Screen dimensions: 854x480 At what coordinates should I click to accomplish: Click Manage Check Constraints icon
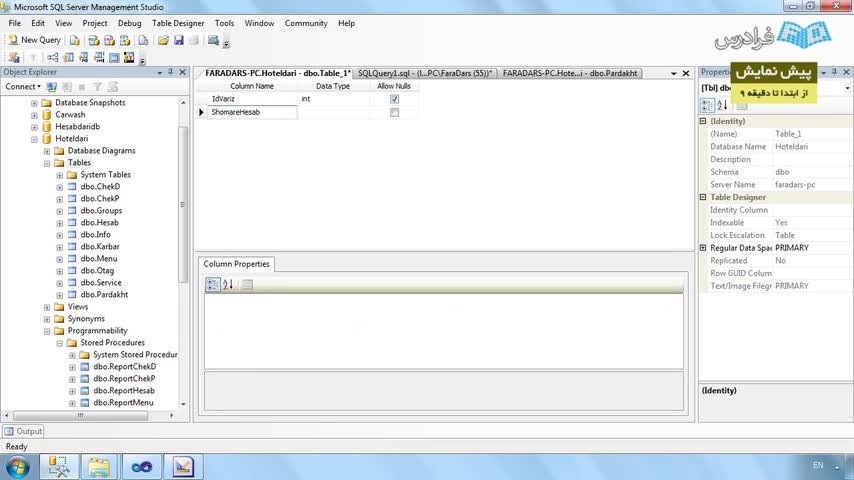(x=114, y=57)
